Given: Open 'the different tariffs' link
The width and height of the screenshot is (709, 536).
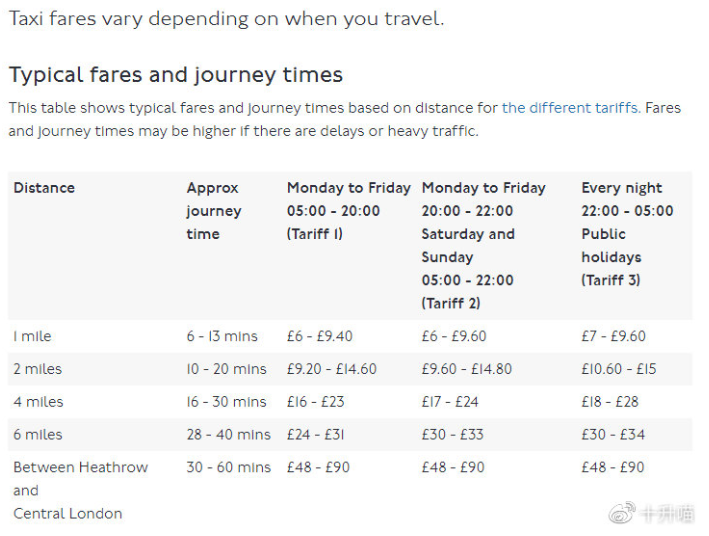Looking at the screenshot, I should [x=571, y=108].
